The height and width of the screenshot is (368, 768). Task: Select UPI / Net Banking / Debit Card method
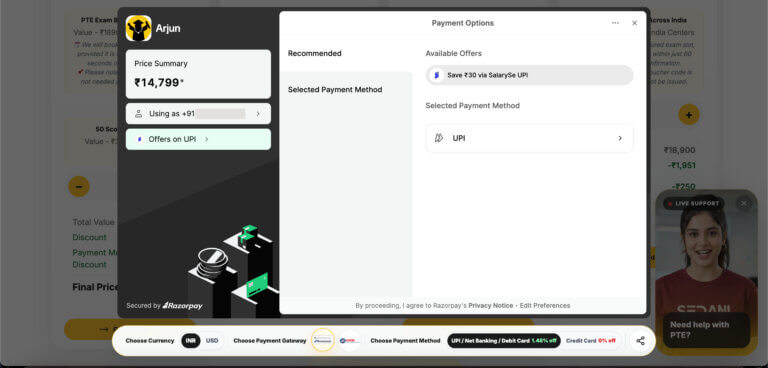(x=504, y=341)
